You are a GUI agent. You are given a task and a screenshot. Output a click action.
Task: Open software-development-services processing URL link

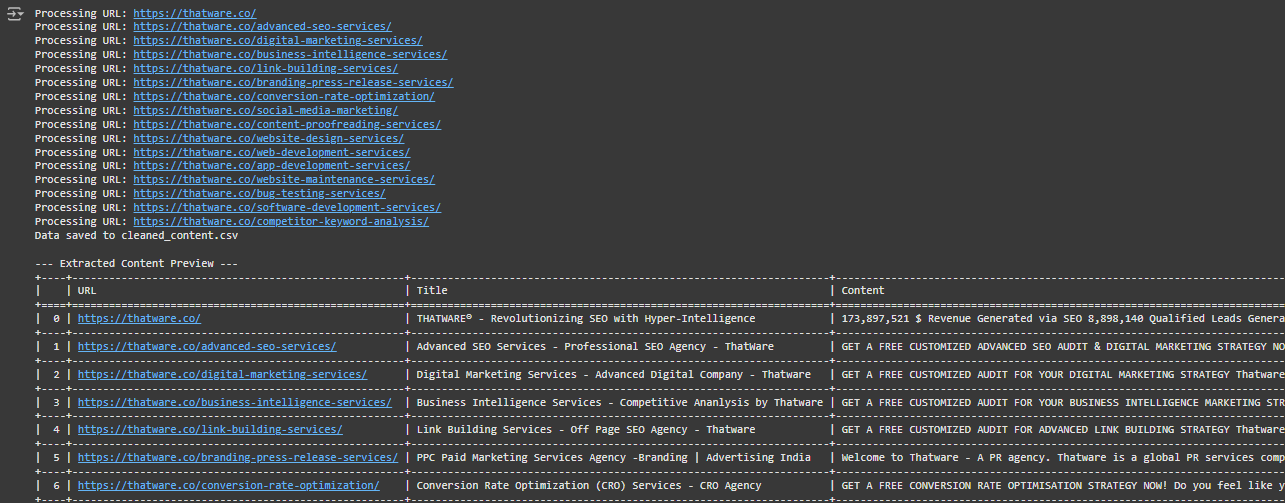click(287, 208)
